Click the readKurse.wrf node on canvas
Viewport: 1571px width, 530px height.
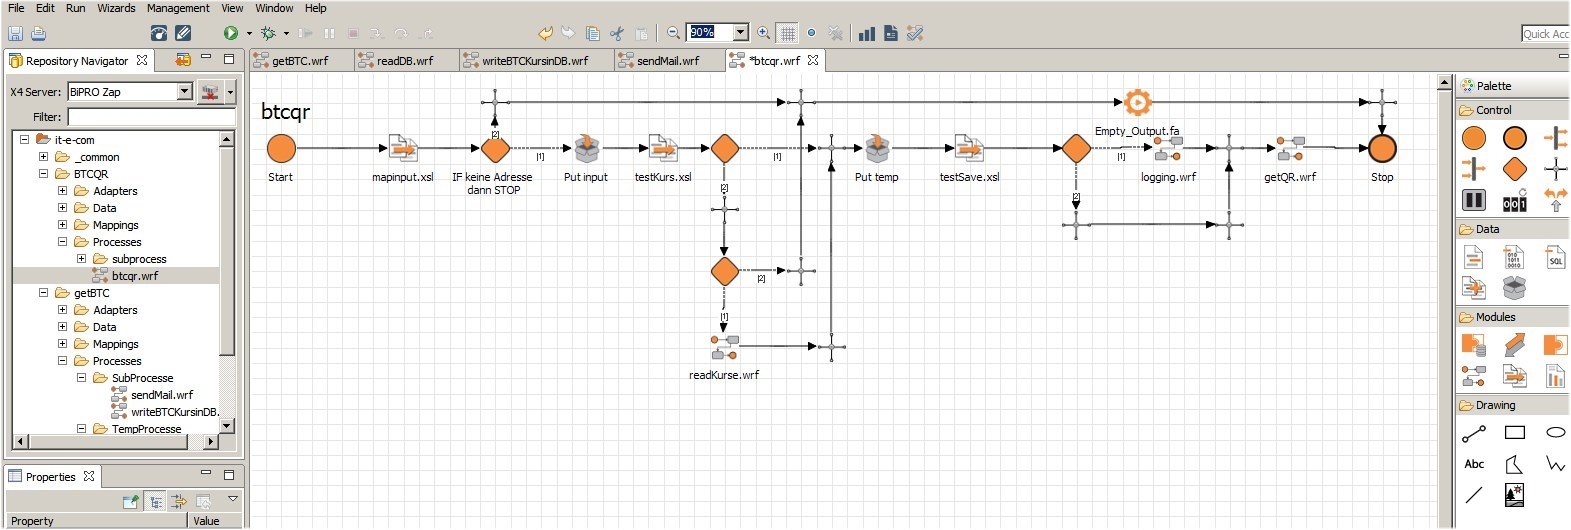tap(724, 347)
